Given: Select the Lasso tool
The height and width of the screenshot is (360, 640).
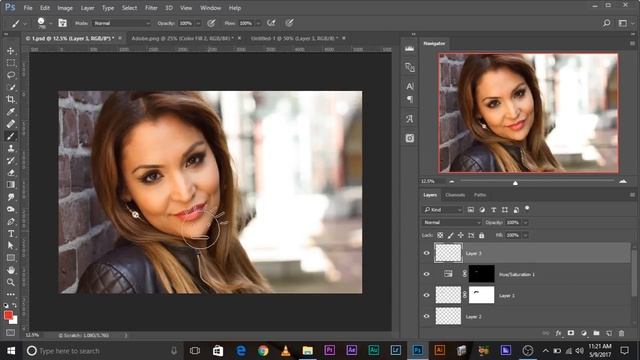Looking at the screenshot, I should pos(11,75).
